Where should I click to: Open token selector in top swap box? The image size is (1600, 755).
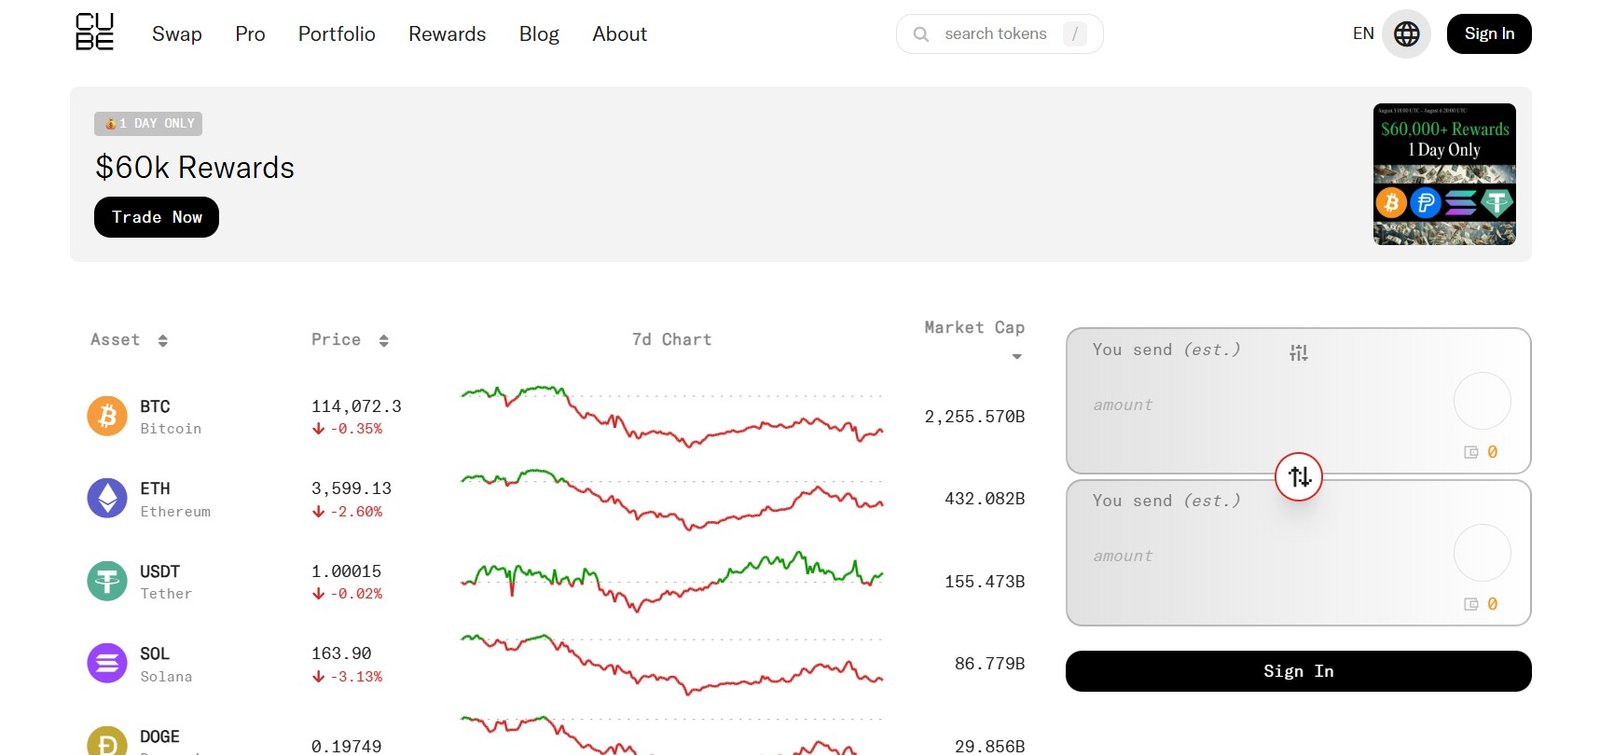[1481, 401]
